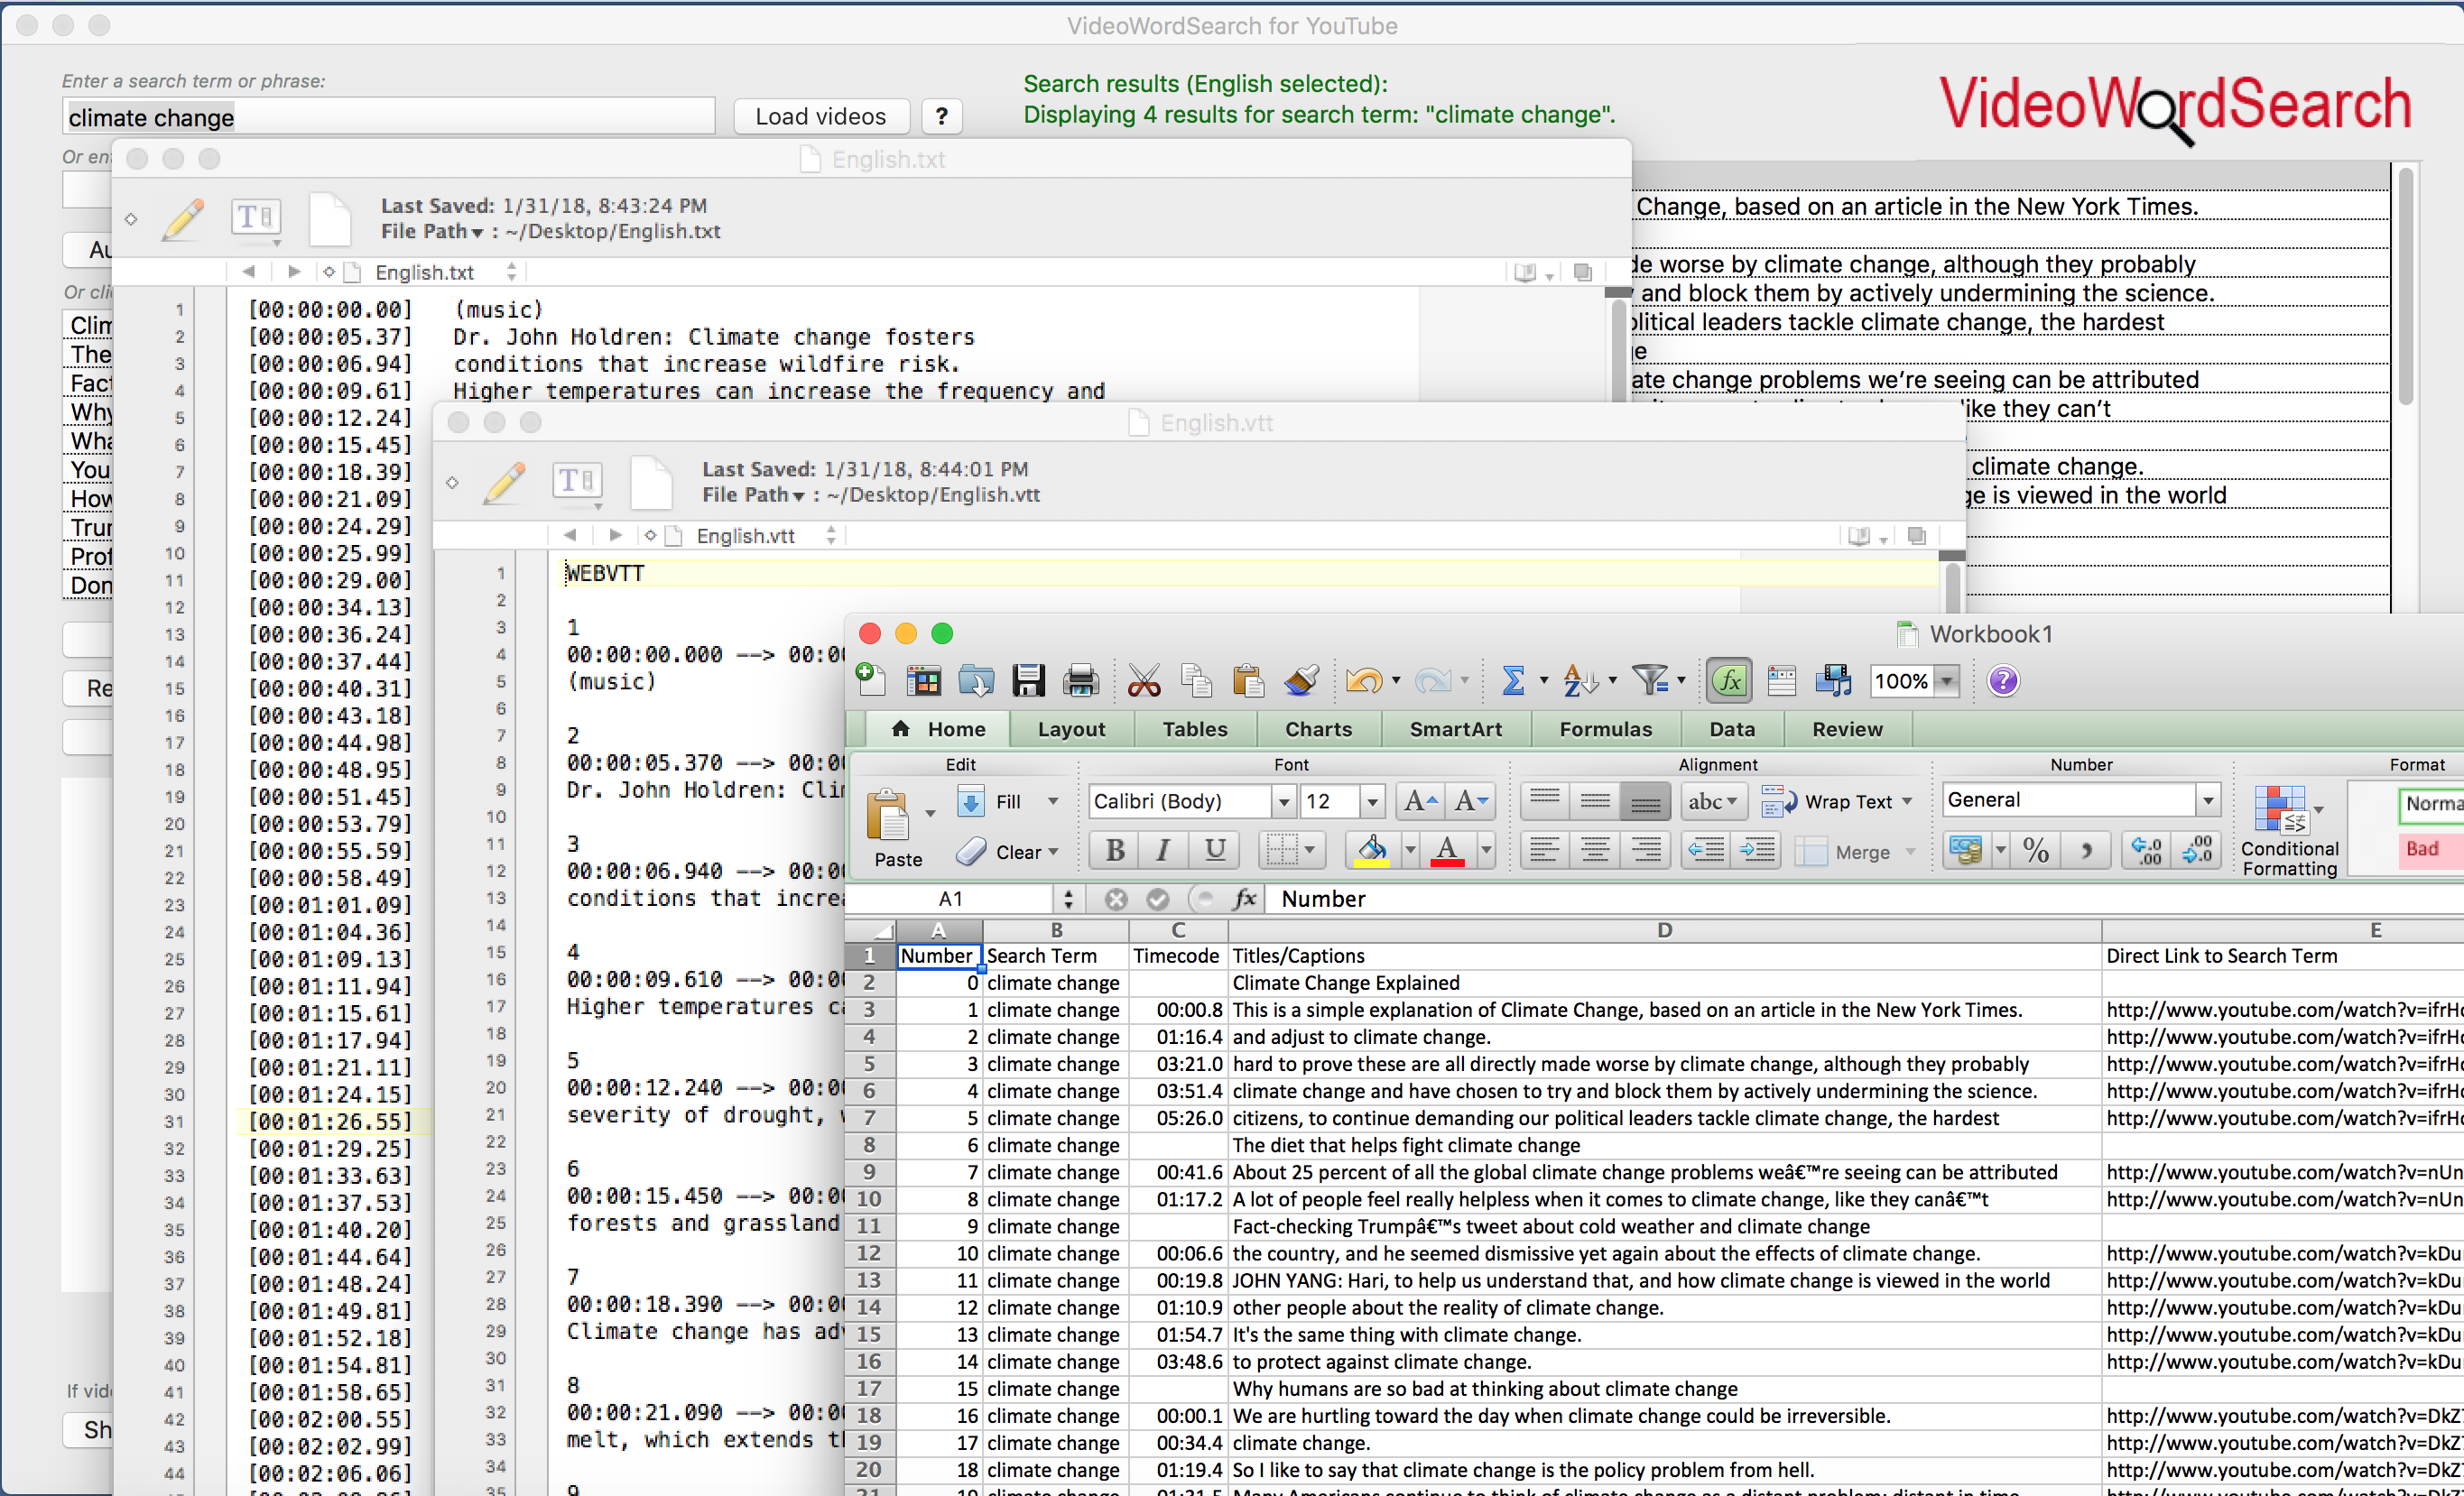Click the Merge button in Alignment group
Viewport: 2464px width, 1496px height.
pos(1855,851)
